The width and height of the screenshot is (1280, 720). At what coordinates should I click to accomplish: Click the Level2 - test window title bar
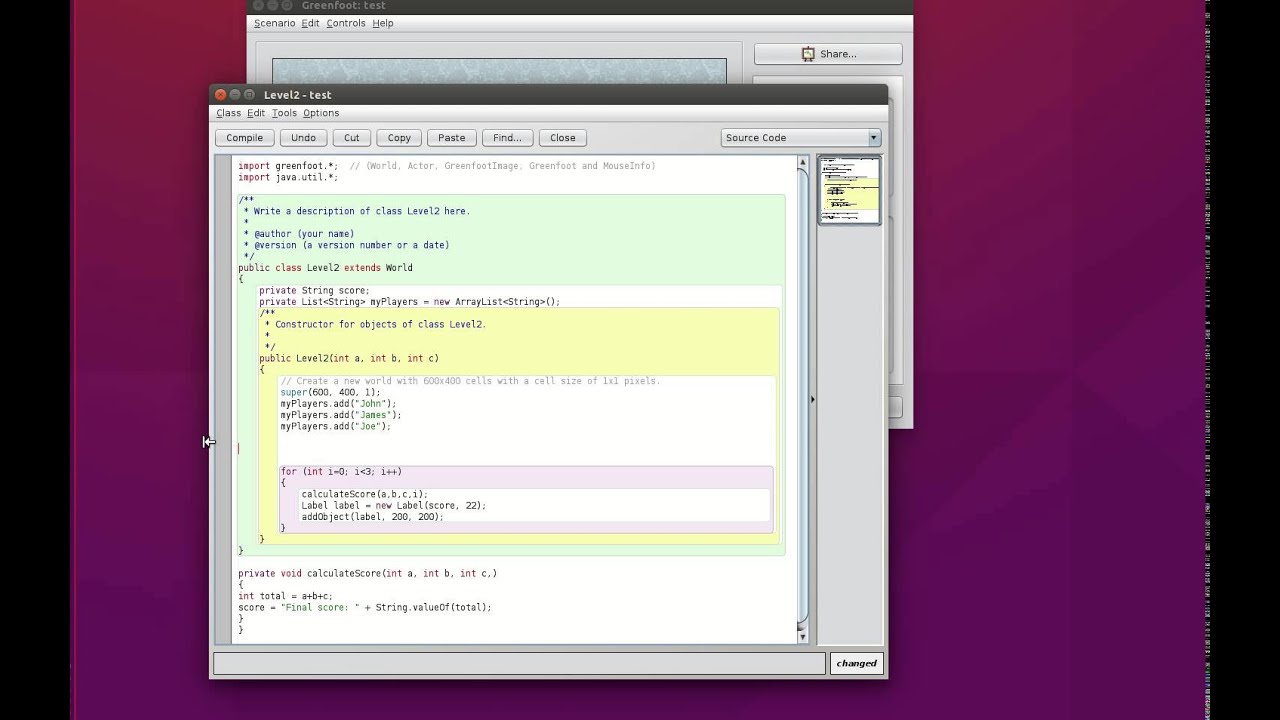click(x=548, y=94)
